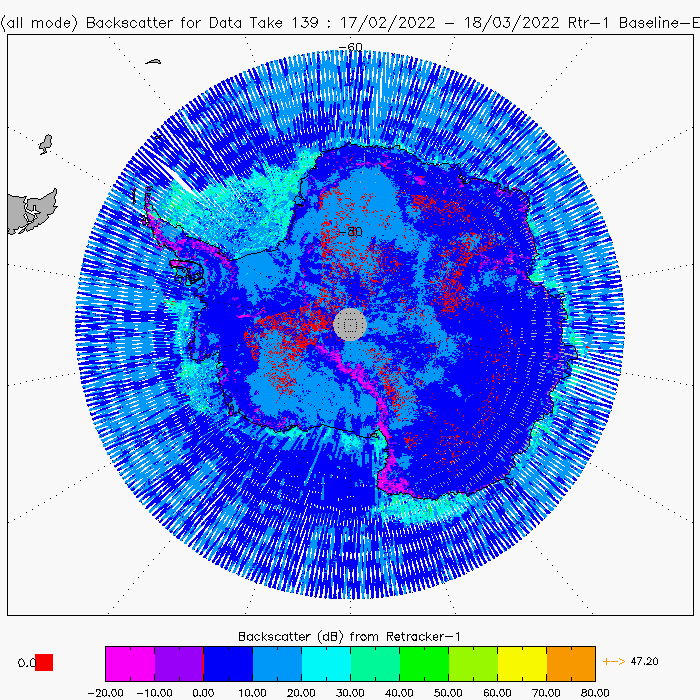Image resolution: width=700 pixels, height=700 pixels.
Task: Click the 80.00 colorbar tick label
Action: (x=595, y=693)
